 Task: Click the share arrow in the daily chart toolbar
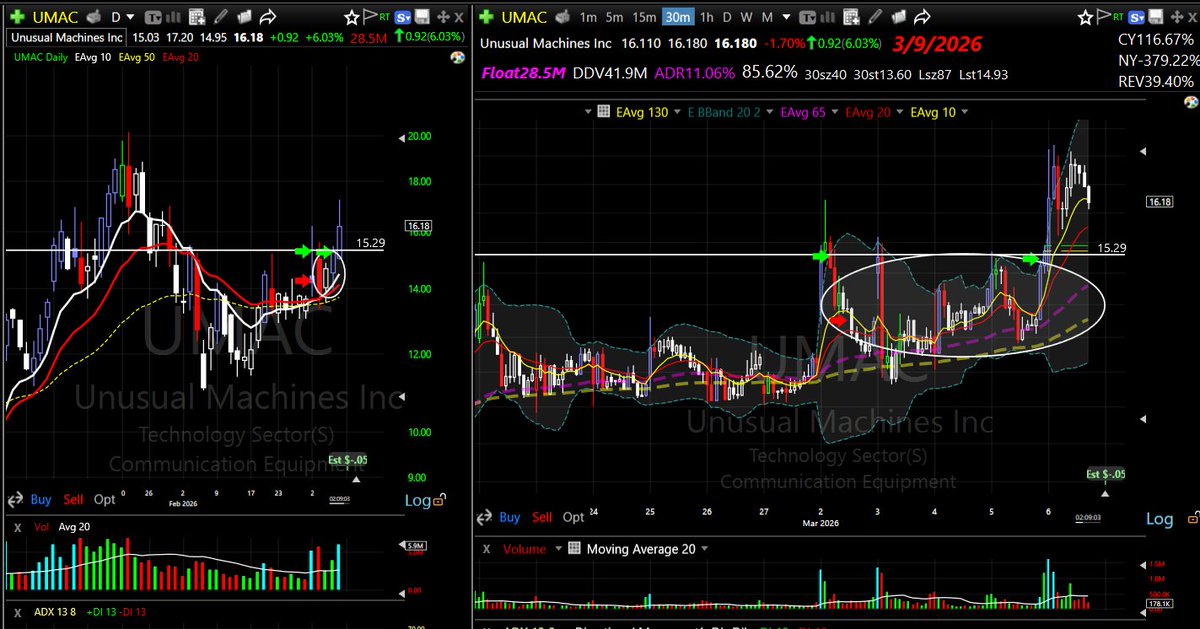tap(268, 17)
